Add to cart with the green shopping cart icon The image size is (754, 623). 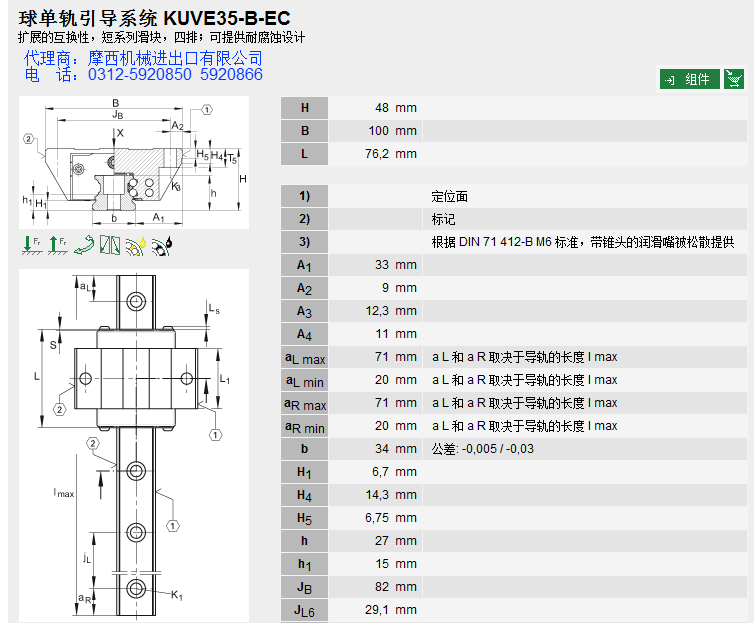point(733,79)
